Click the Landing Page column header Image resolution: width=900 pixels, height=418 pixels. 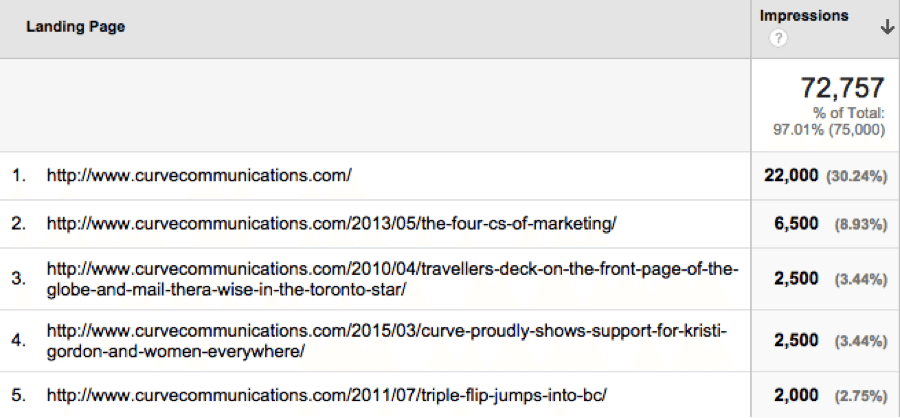tap(75, 27)
